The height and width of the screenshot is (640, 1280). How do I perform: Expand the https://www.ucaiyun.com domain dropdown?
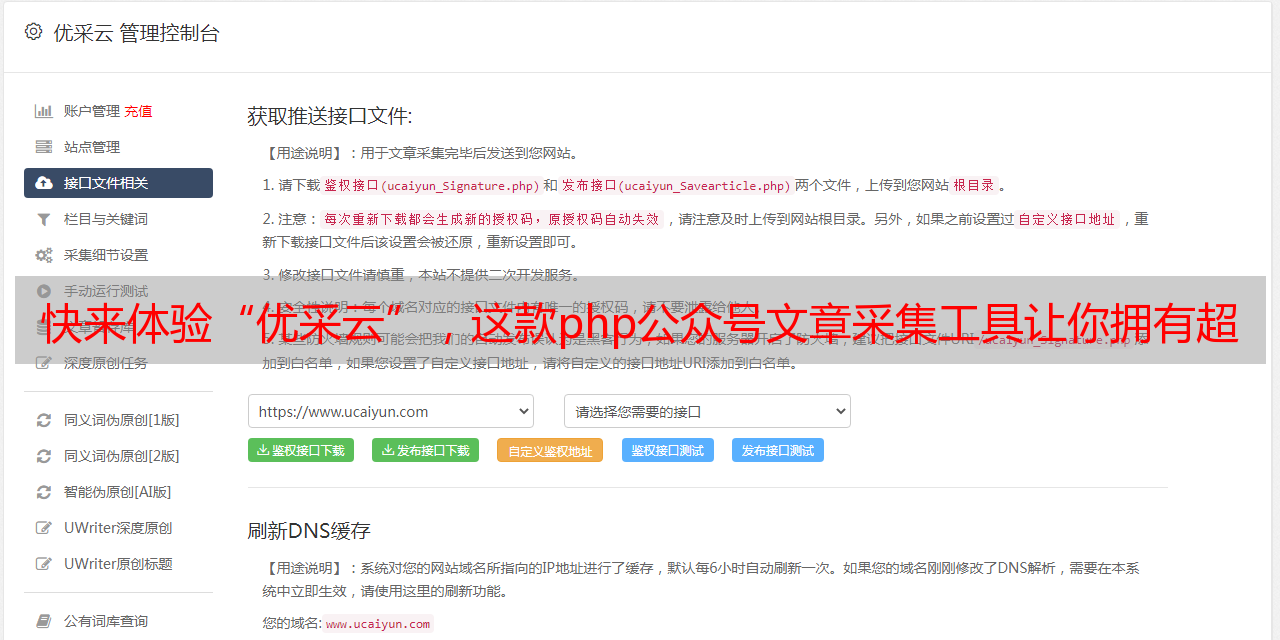pos(391,411)
